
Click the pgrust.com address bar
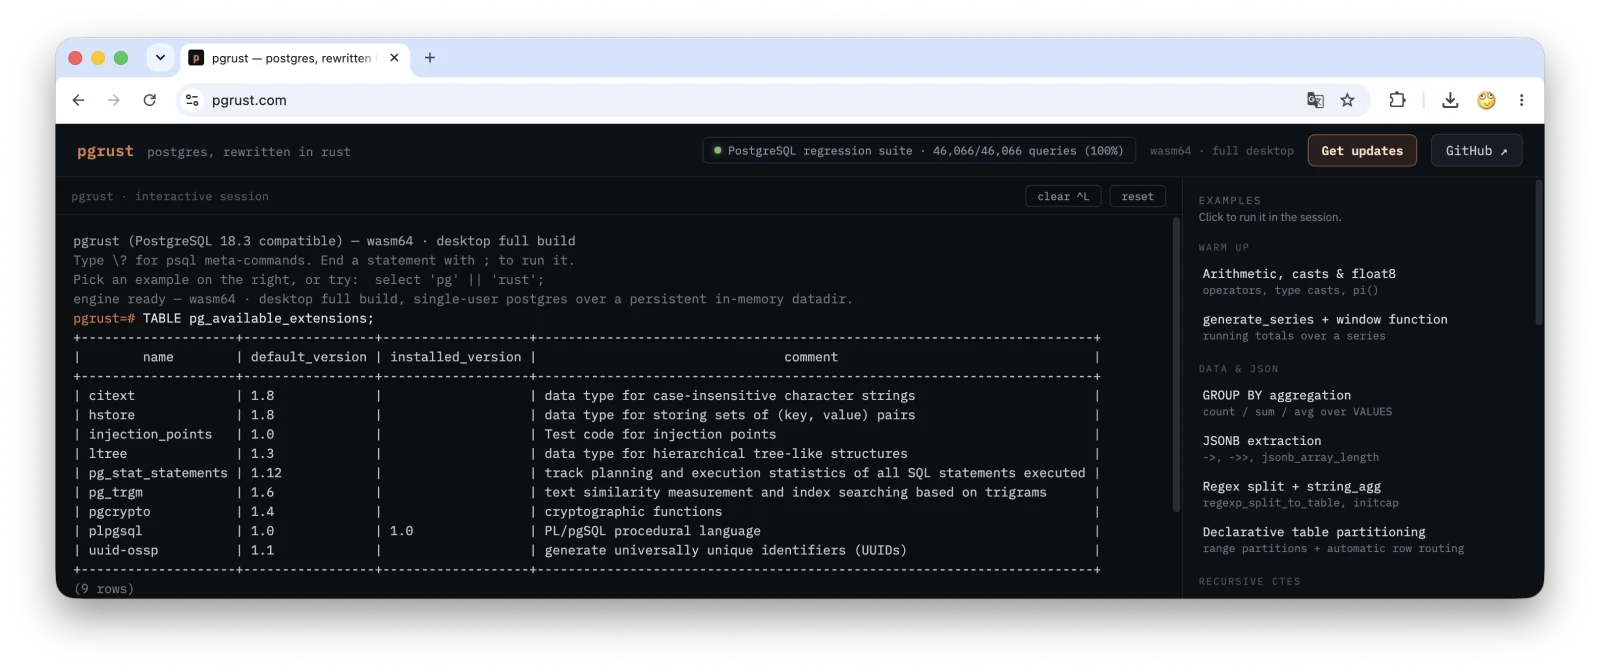pos(740,100)
